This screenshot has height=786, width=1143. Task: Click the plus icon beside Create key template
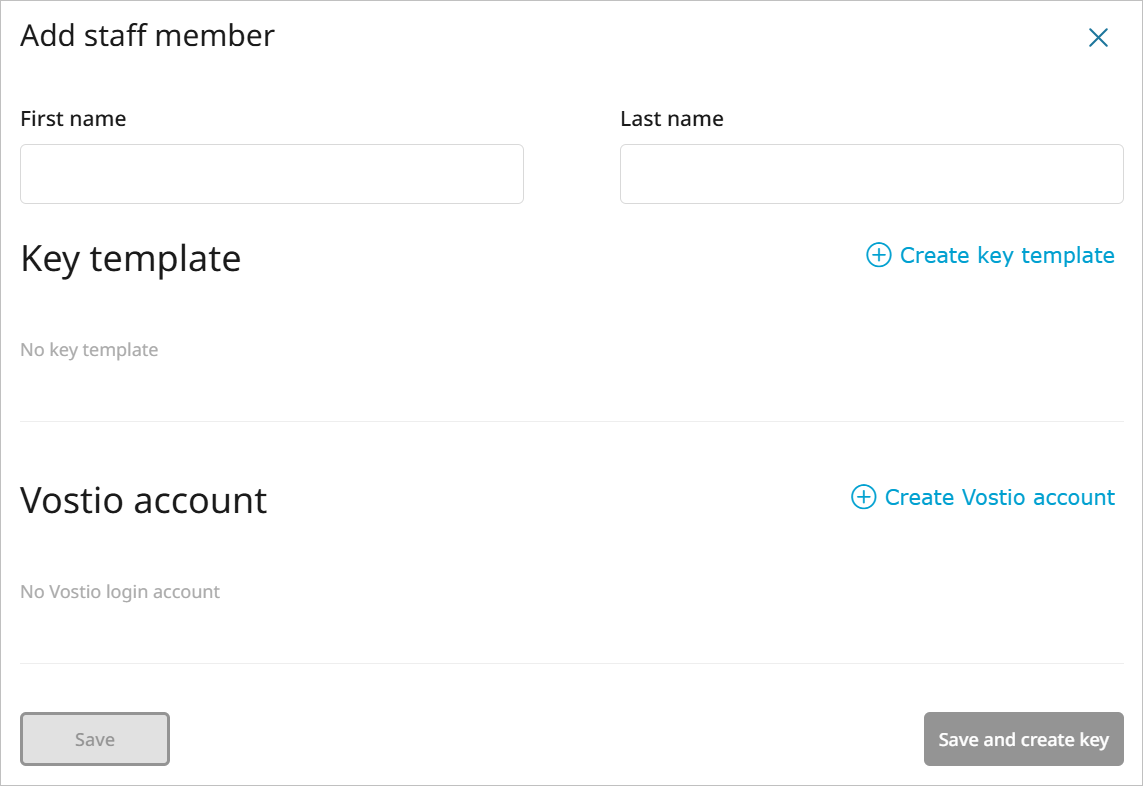pos(878,255)
